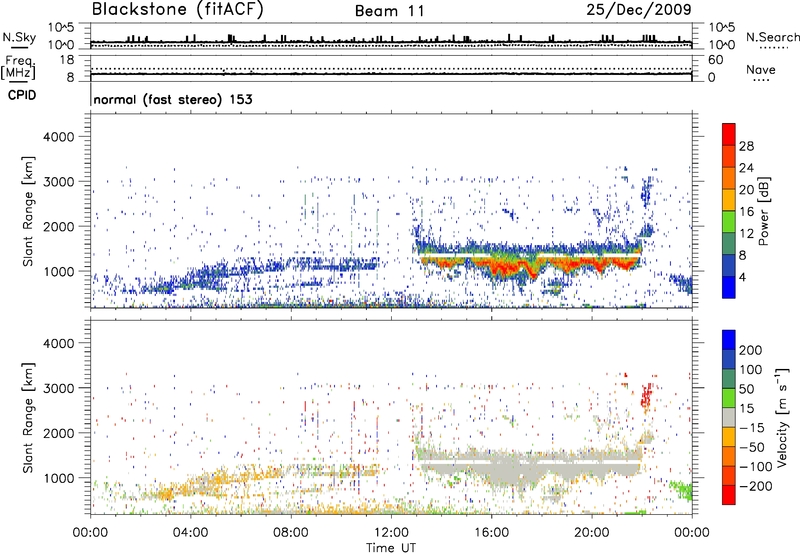
Task: Click the 'Beam 11' label
Action: tap(390, 11)
